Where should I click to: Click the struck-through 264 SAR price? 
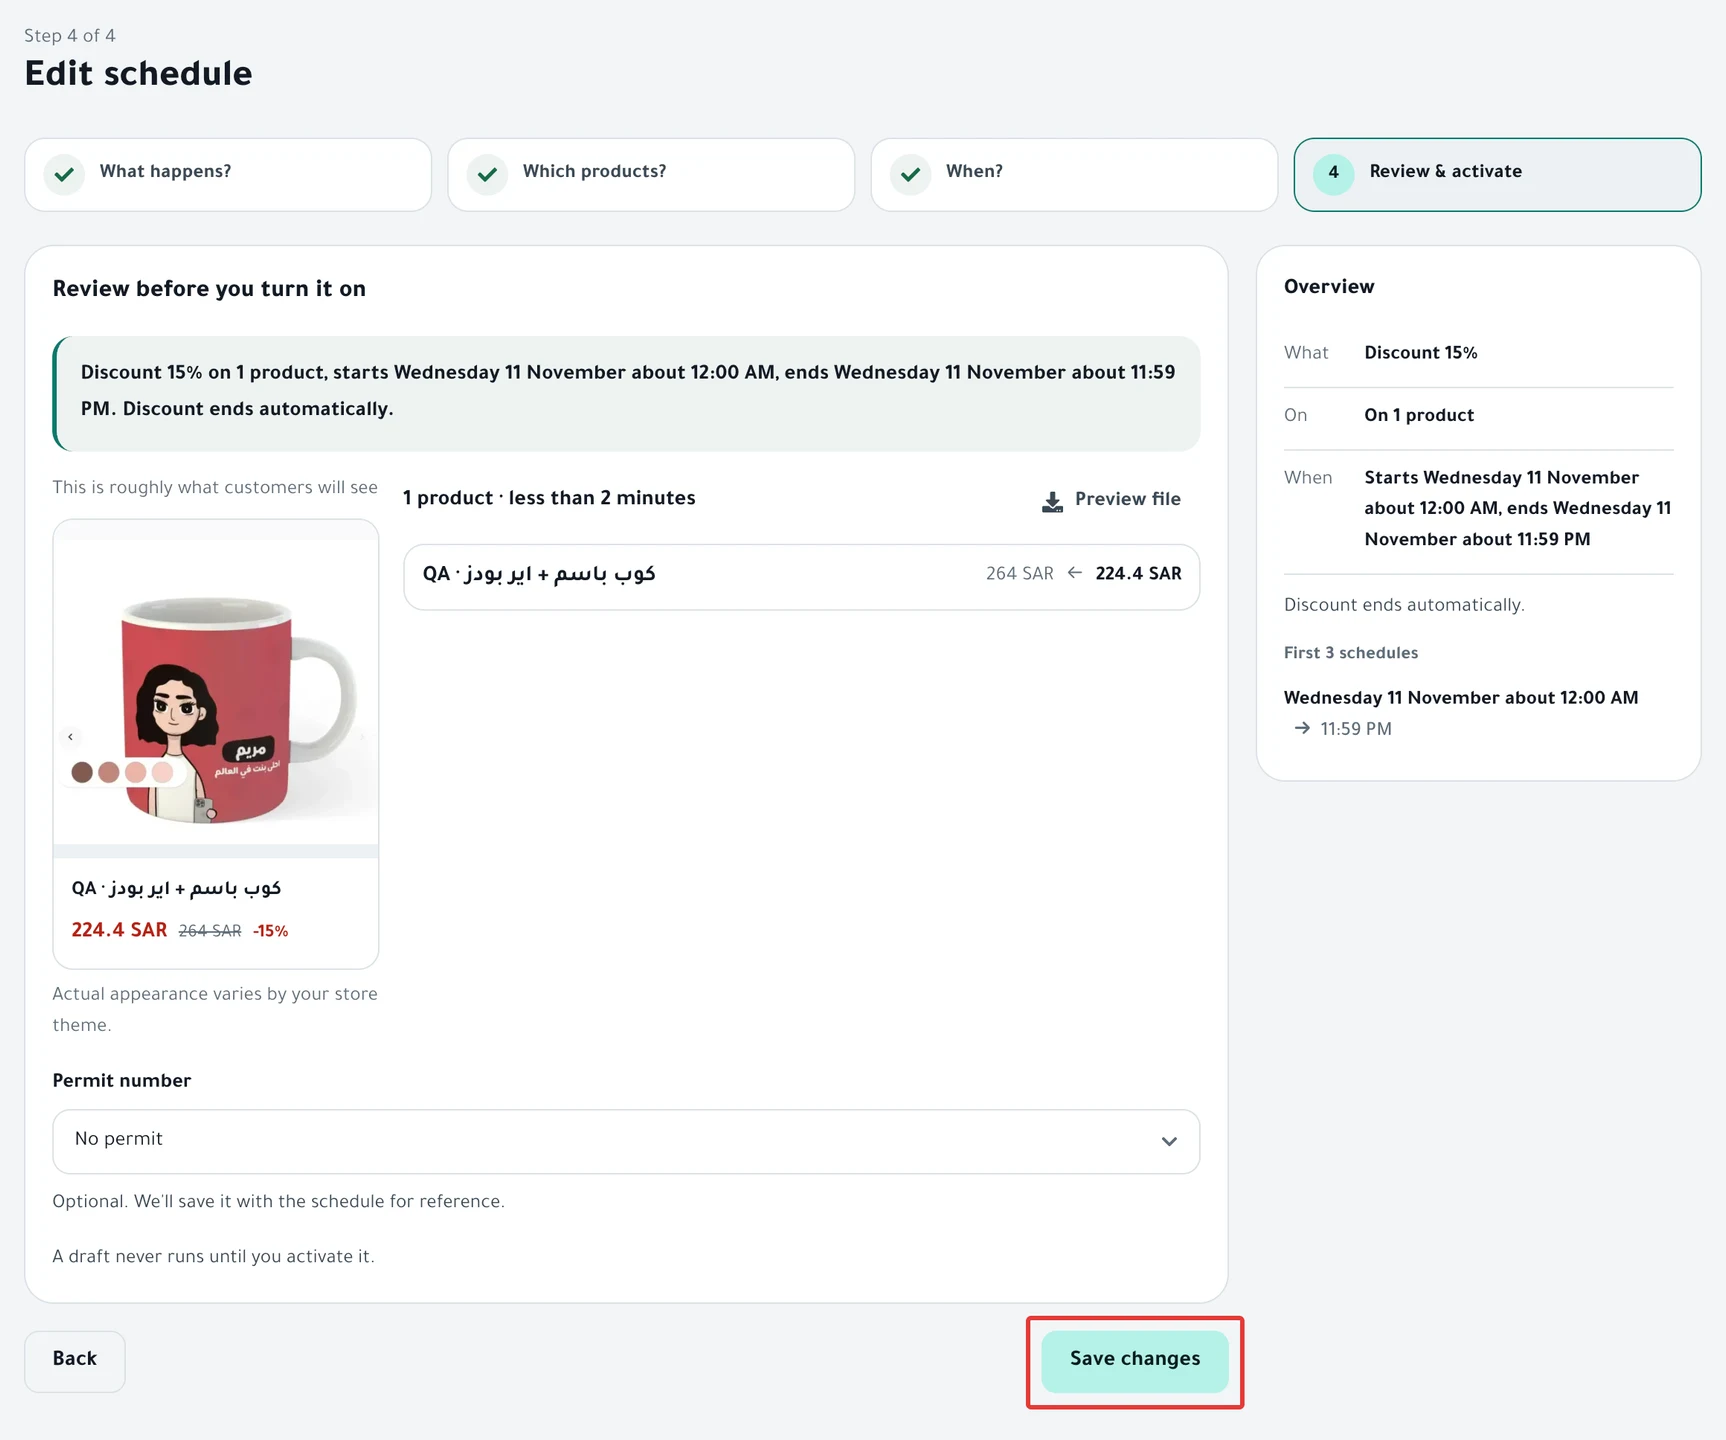[210, 931]
